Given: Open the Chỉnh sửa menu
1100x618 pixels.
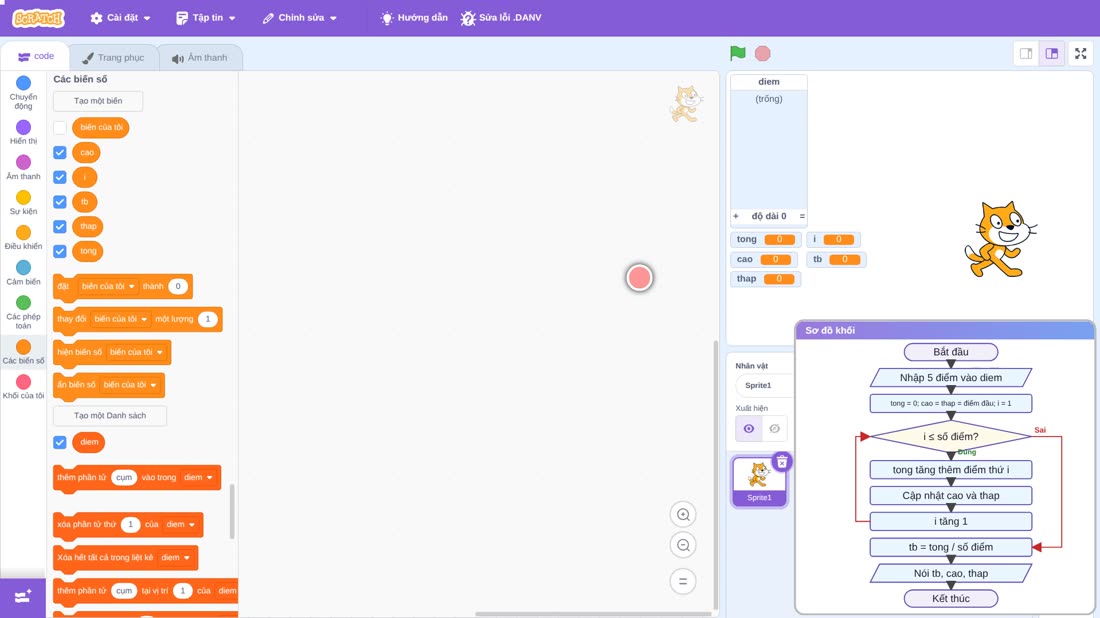Looking at the screenshot, I should pos(300,18).
